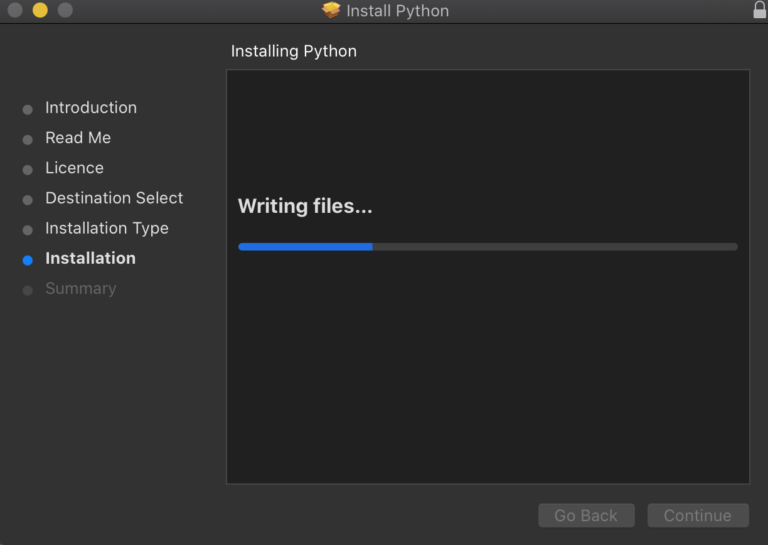Click the Licence step bullet

tap(28, 169)
